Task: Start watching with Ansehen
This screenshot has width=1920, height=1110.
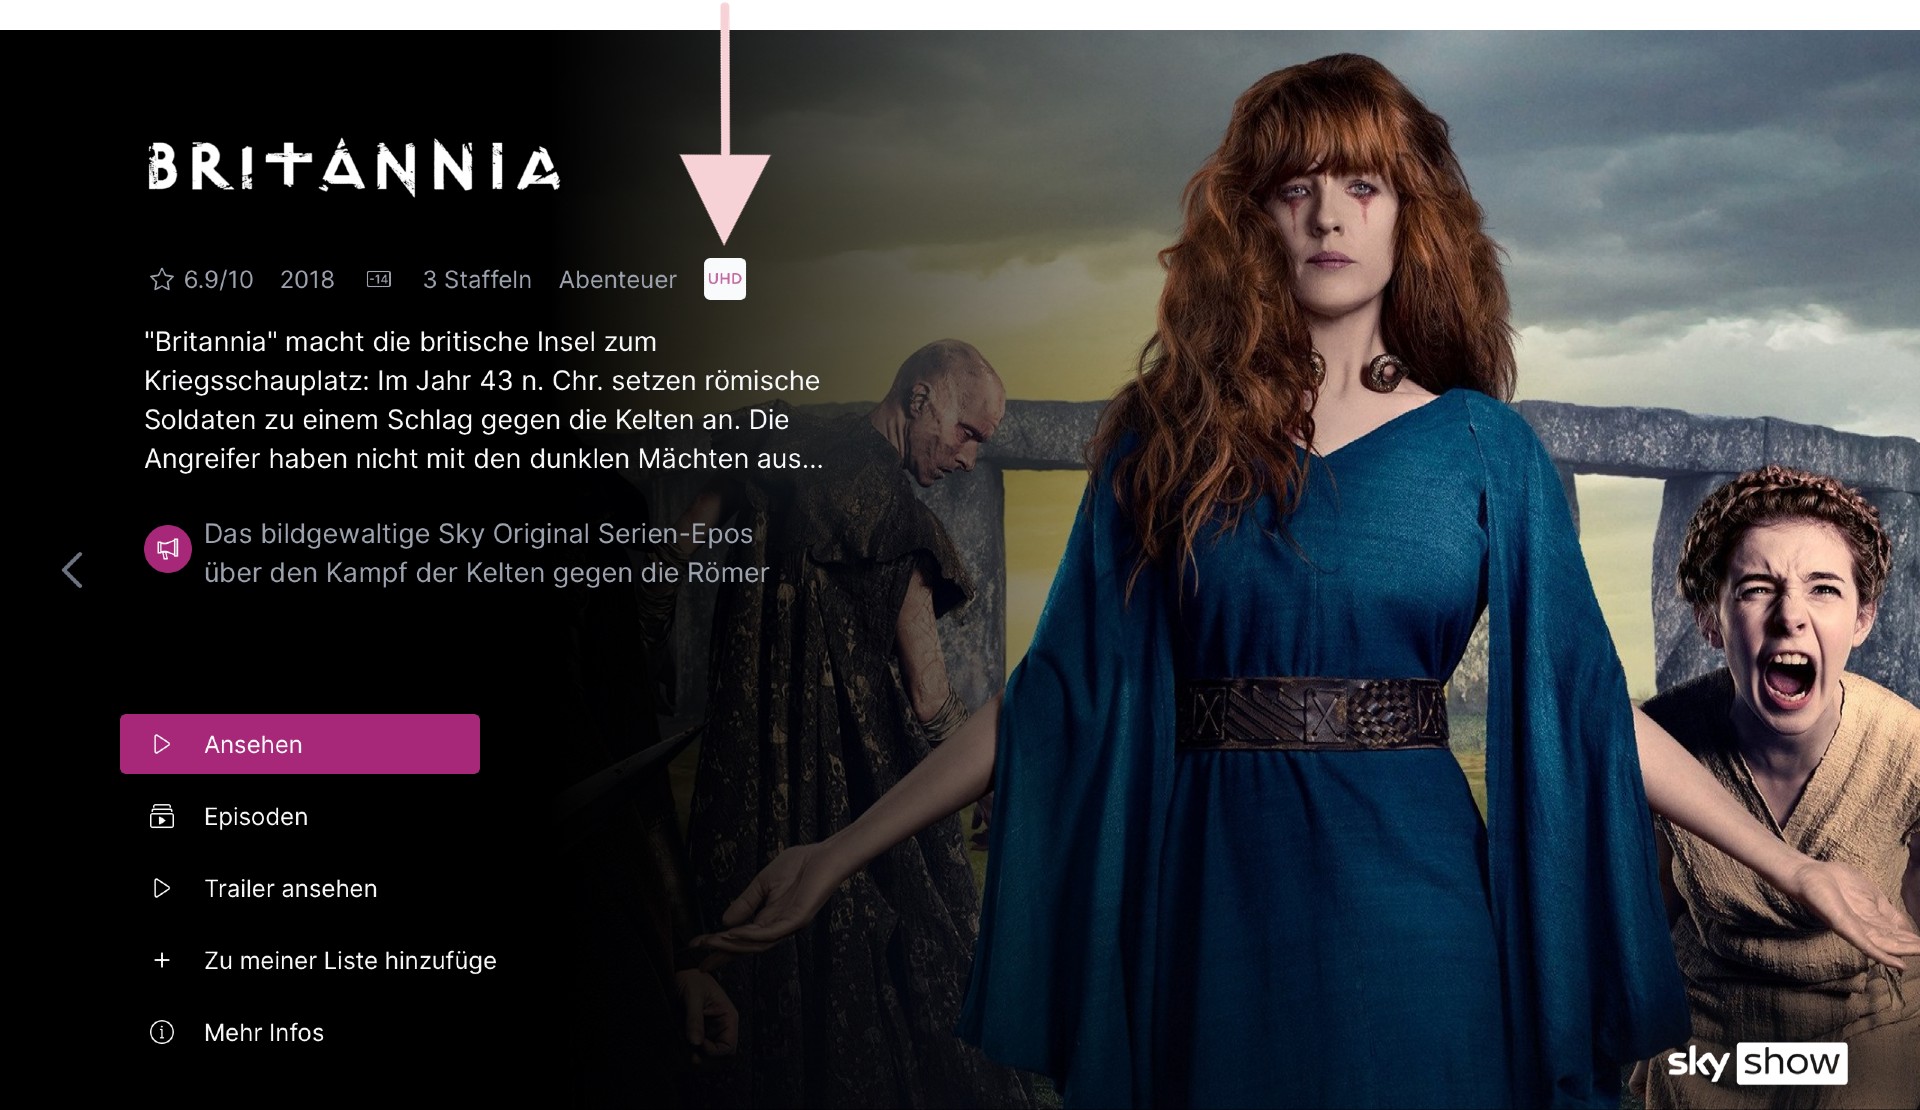Action: 300,744
